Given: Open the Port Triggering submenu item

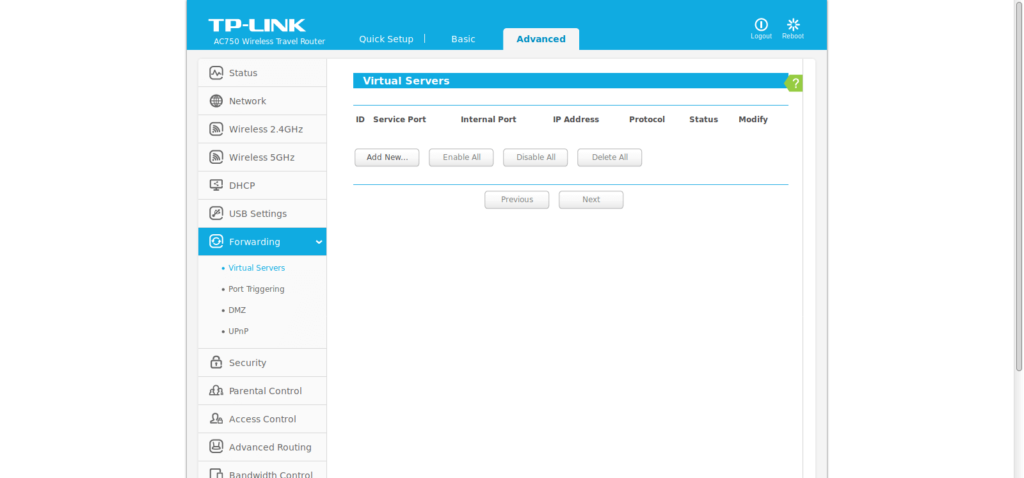Looking at the screenshot, I should pyautogui.click(x=256, y=289).
